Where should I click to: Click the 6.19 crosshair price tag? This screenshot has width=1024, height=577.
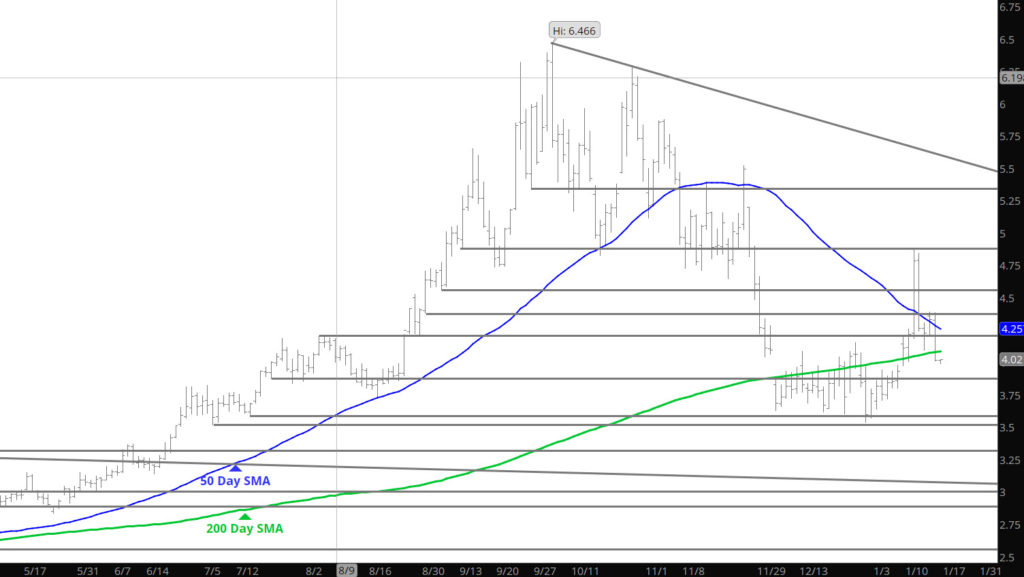tap(1010, 77)
